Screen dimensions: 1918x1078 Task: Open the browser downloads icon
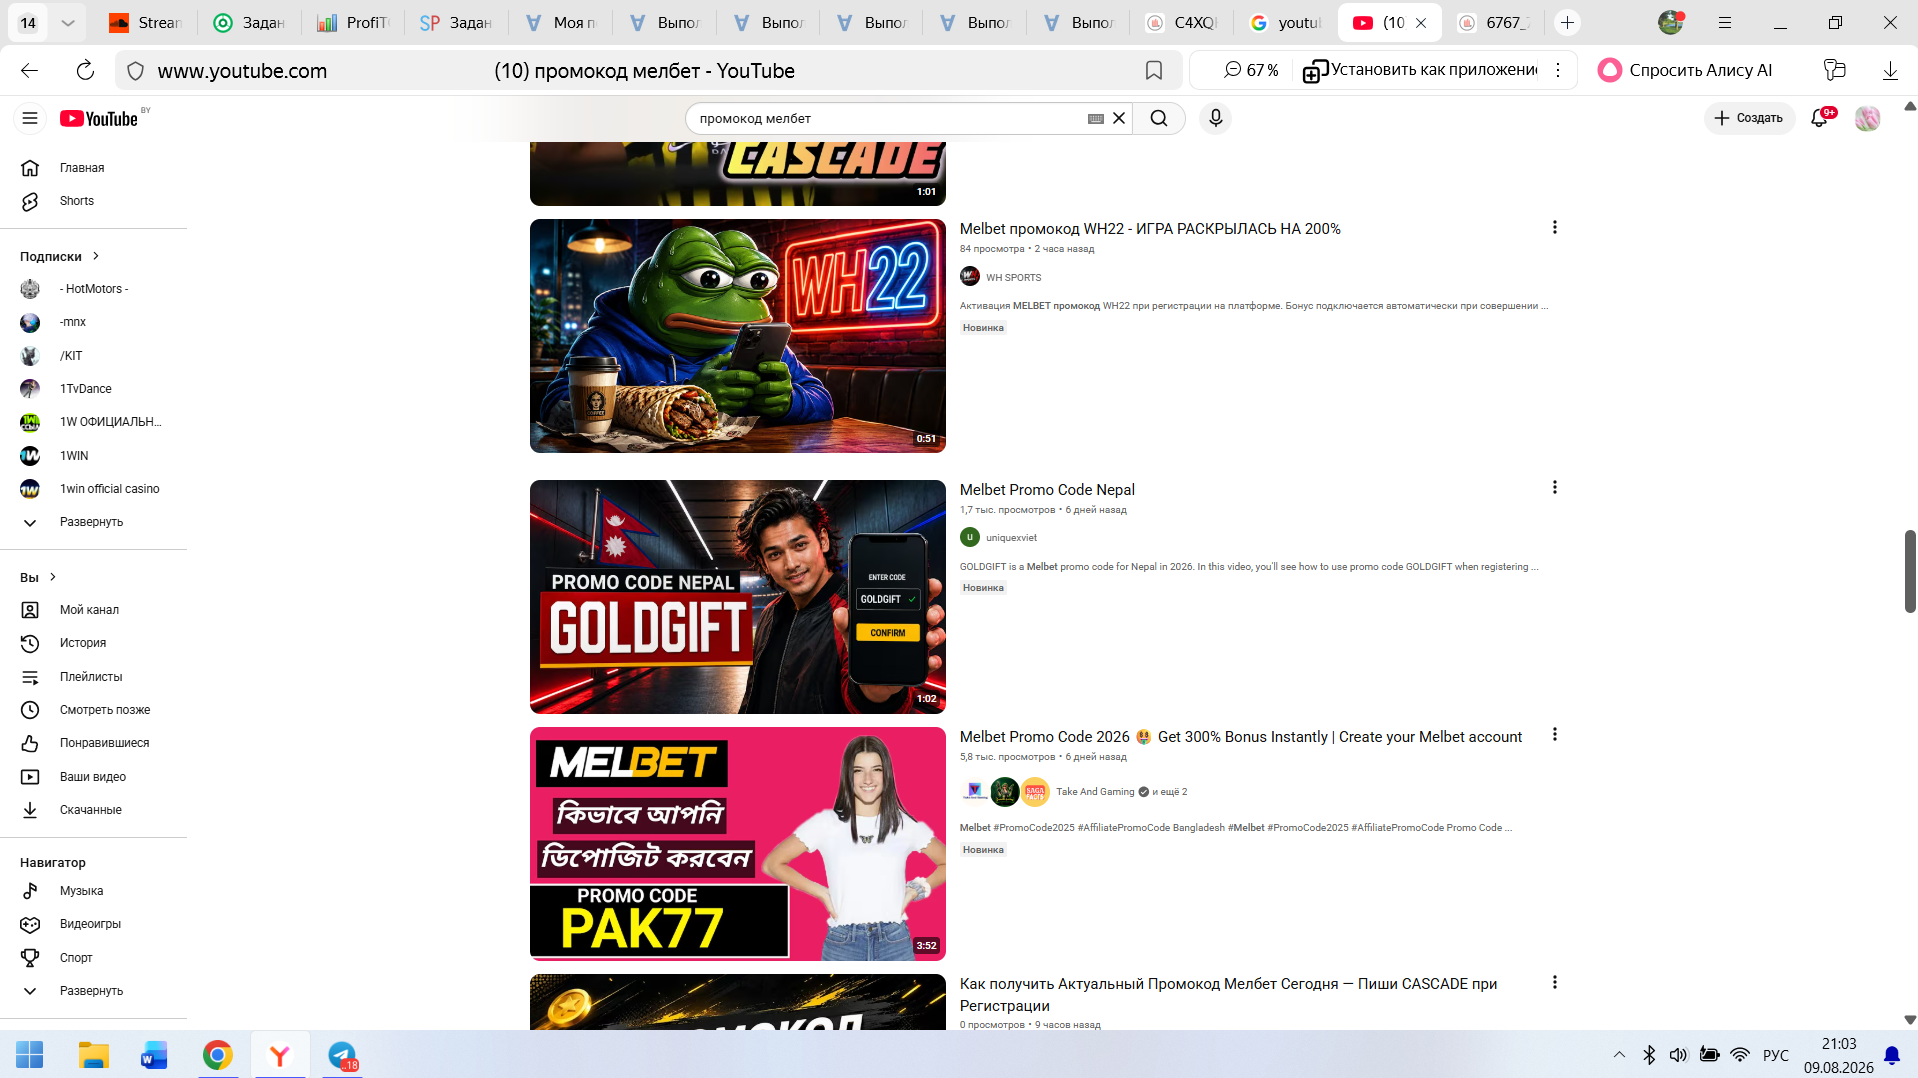[x=1890, y=70]
